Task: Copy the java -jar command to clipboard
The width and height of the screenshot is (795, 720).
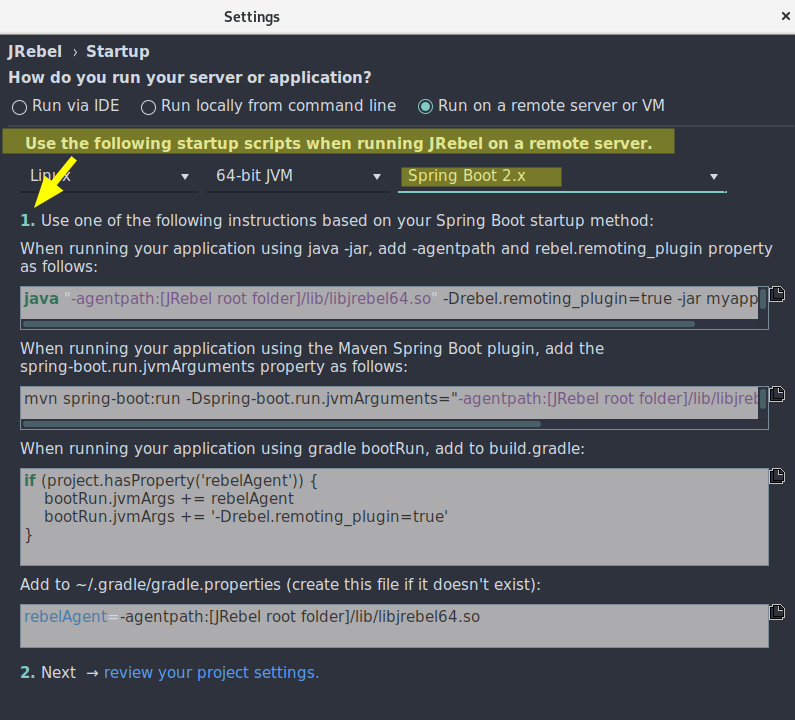Action: click(x=777, y=296)
